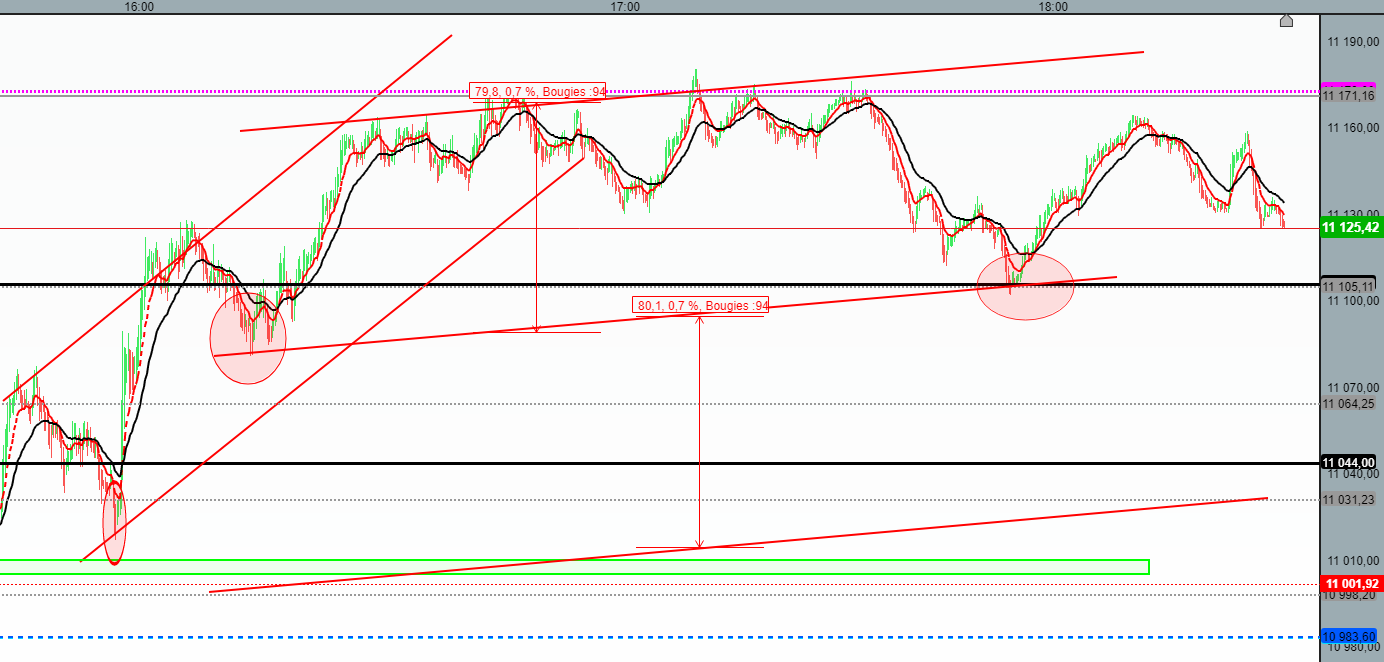The width and height of the screenshot is (1384, 662).
Task: Select the thick black line at 11 044,00
Action: point(660,463)
